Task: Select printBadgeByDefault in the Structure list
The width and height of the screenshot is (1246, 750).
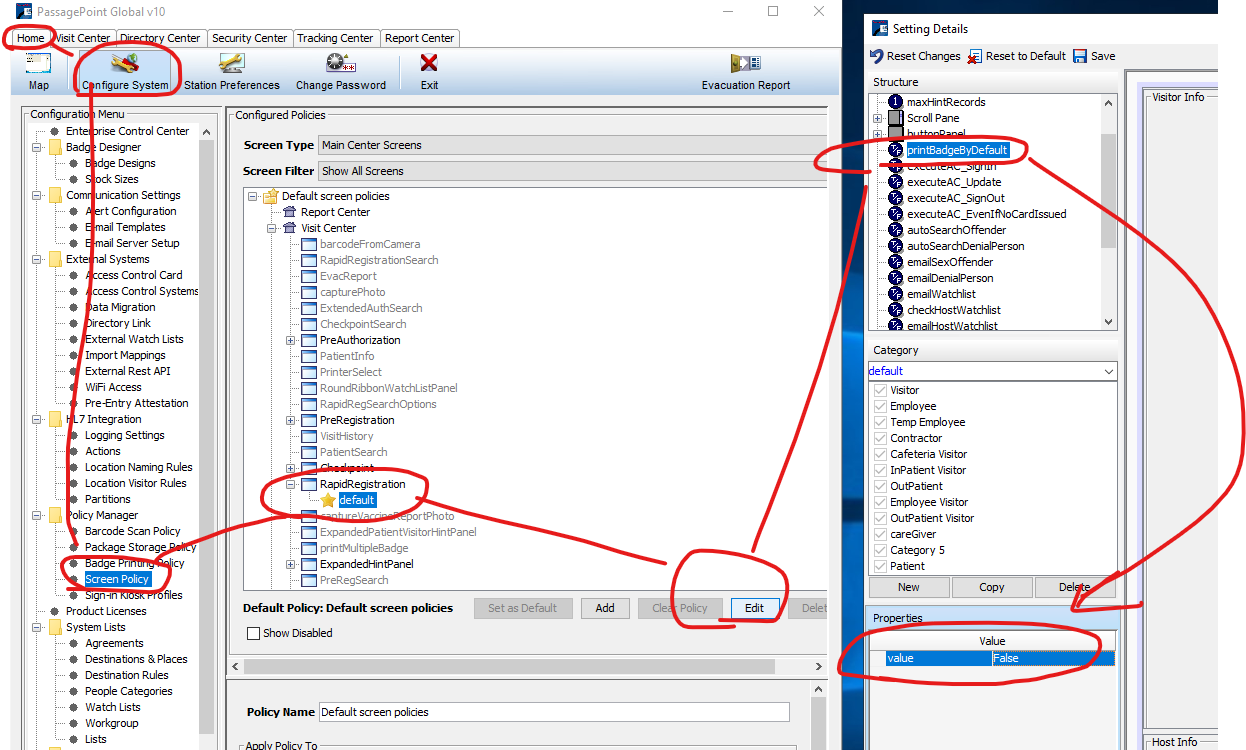Action: click(957, 150)
